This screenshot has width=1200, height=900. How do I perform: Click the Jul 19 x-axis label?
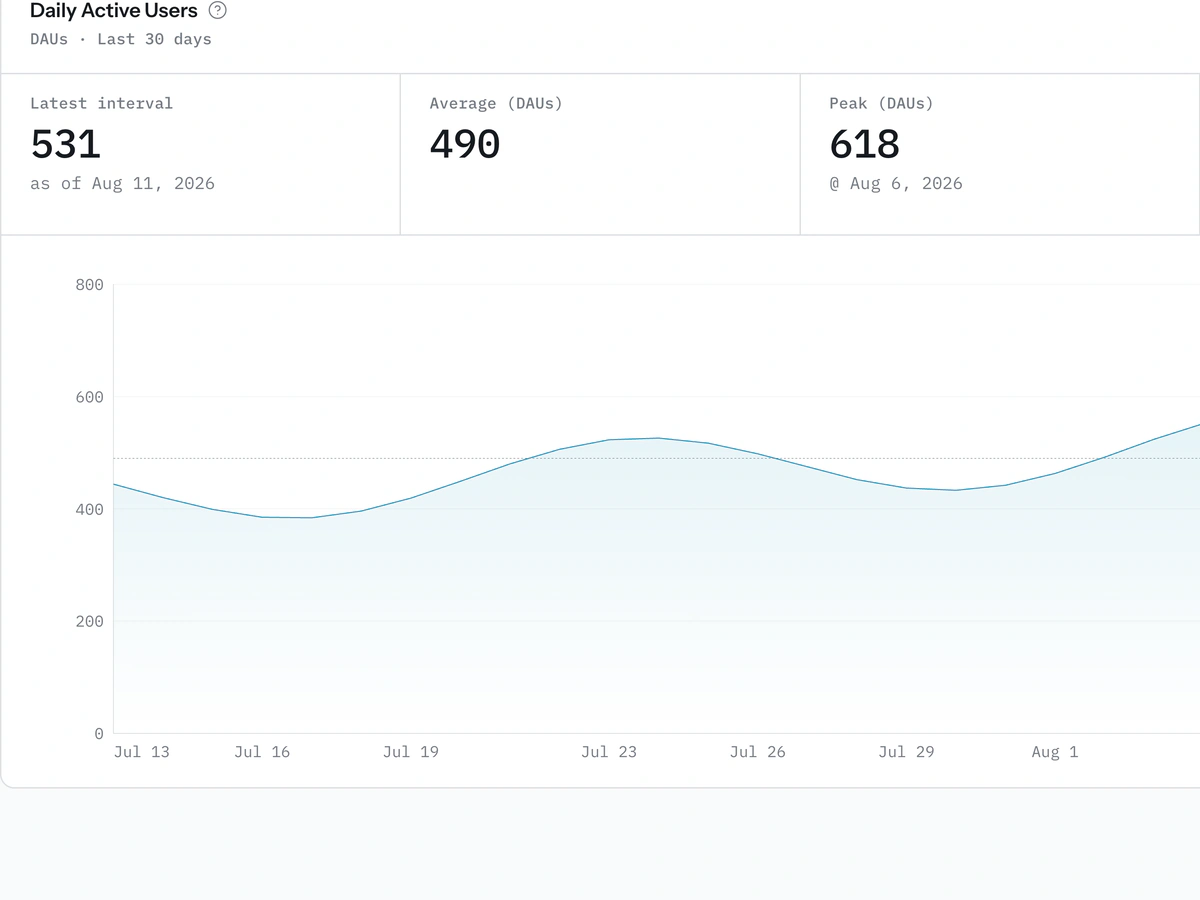coord(411,752)
